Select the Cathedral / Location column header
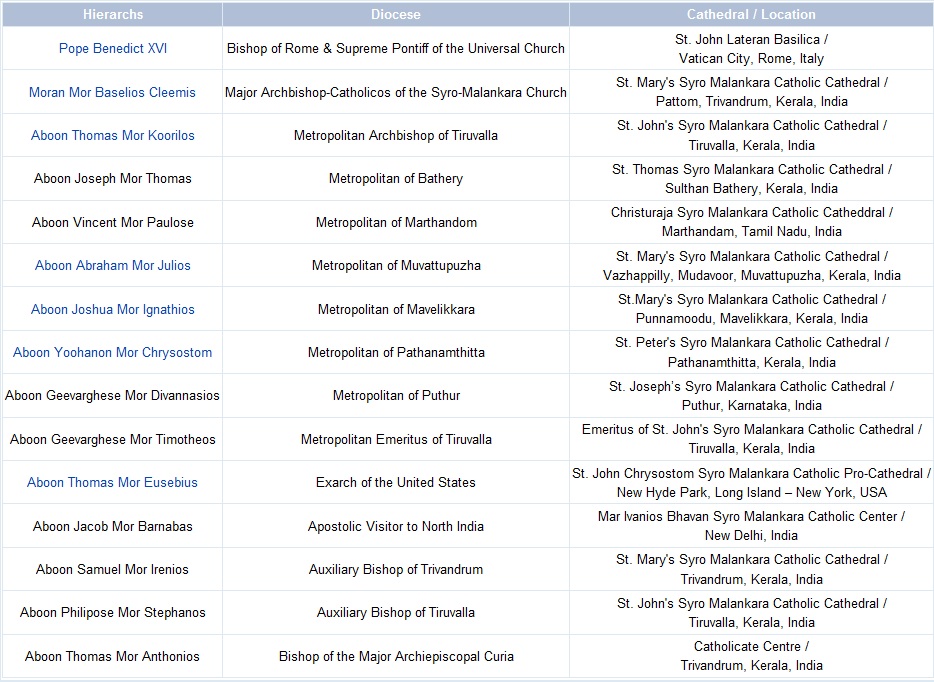 751,14
